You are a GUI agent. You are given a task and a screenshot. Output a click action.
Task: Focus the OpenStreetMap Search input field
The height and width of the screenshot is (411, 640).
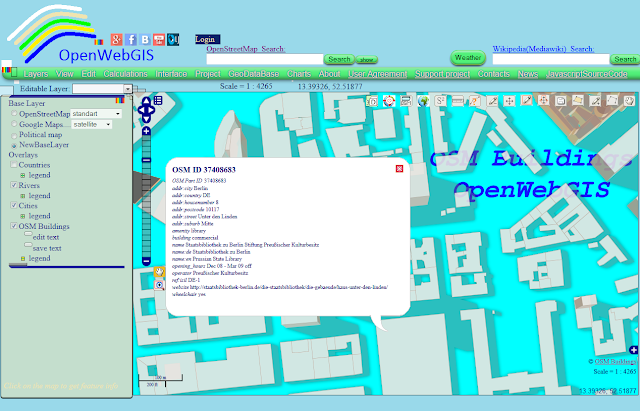coord(264,59)
